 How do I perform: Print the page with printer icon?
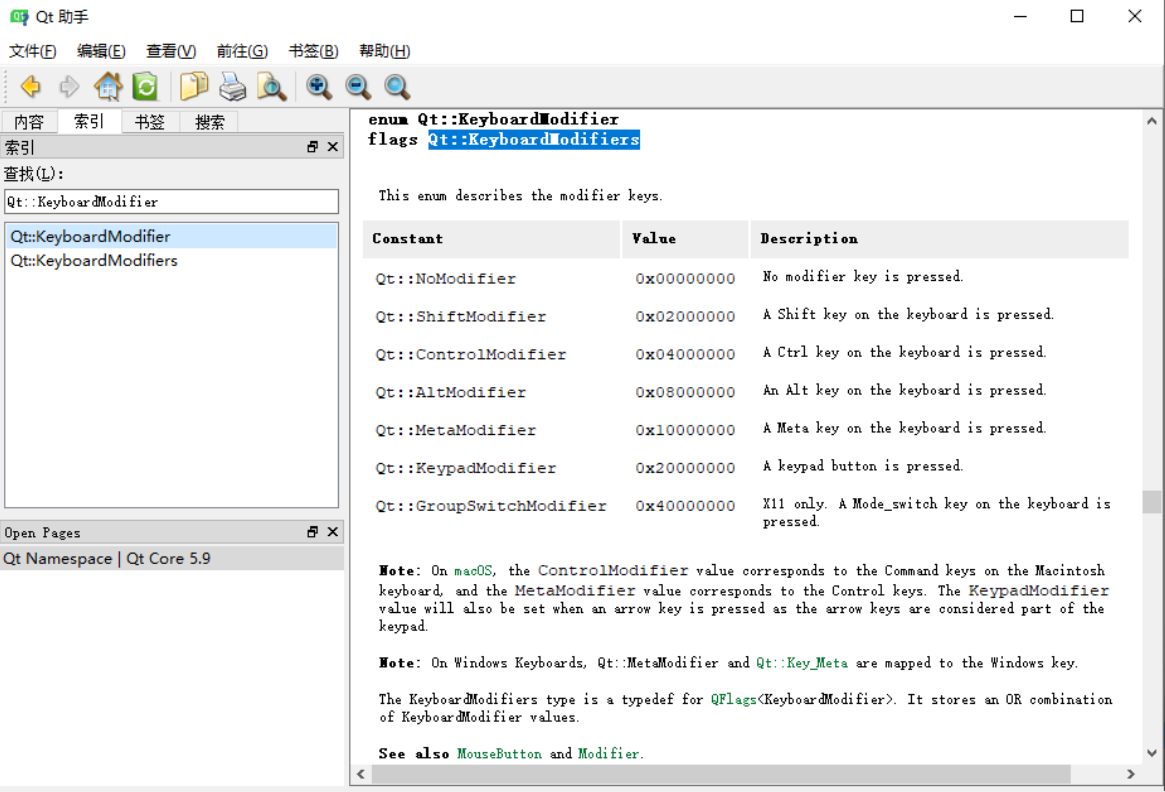coord(233,87)
